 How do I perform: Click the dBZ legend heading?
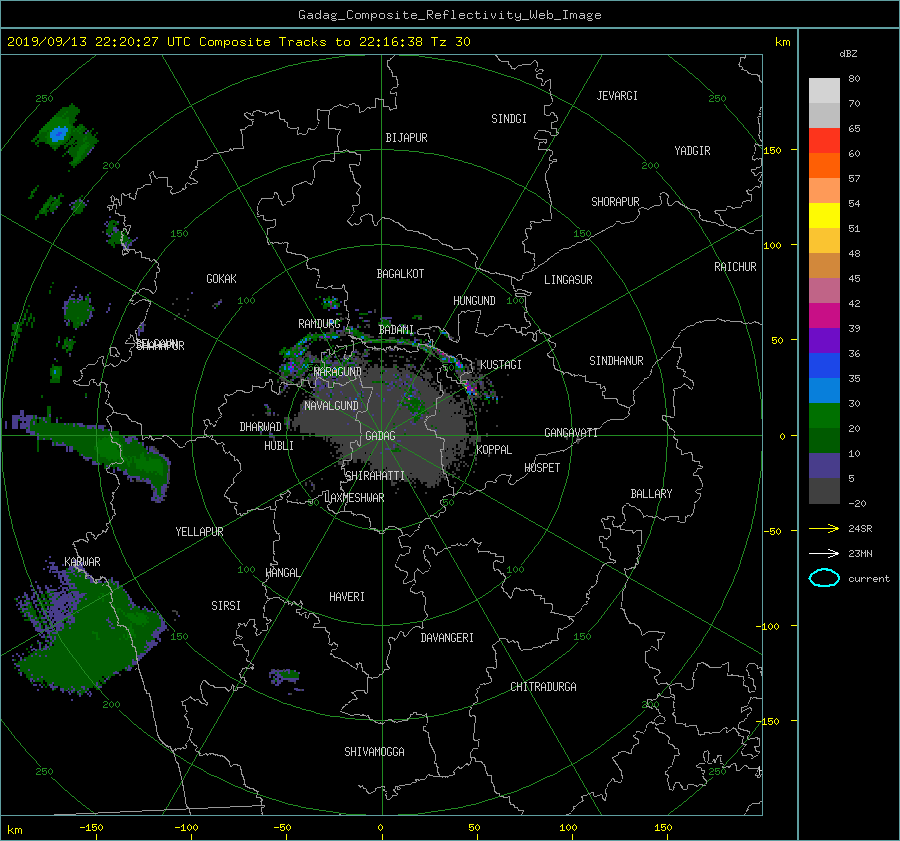pos(848,53)
